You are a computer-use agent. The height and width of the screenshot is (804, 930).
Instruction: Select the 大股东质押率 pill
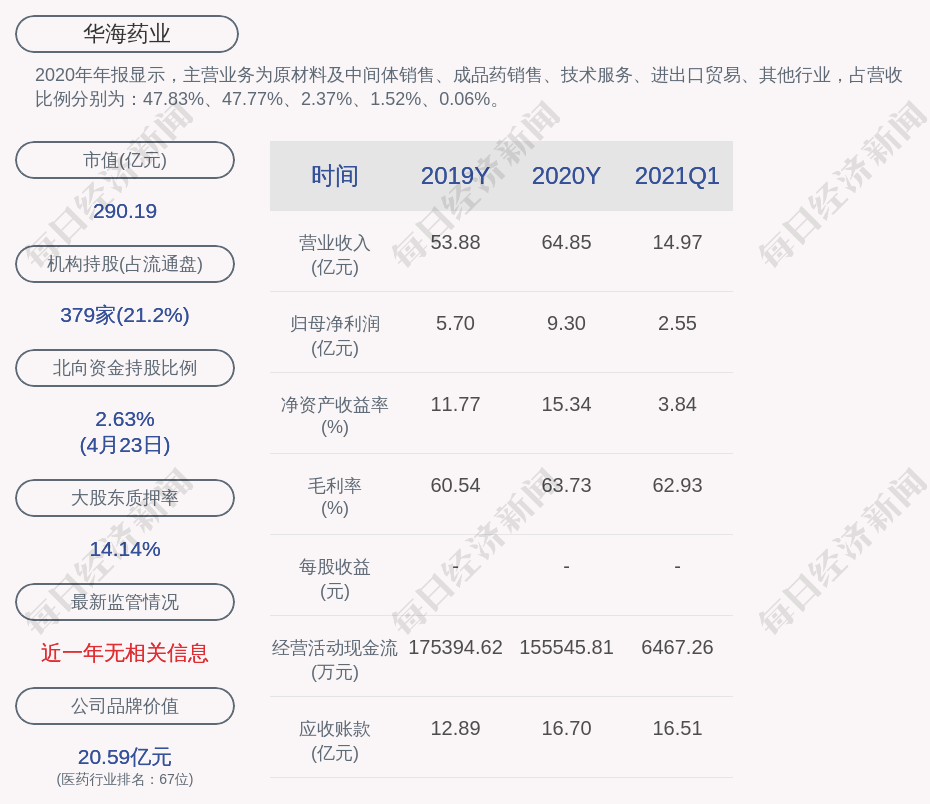coord(125,498)
